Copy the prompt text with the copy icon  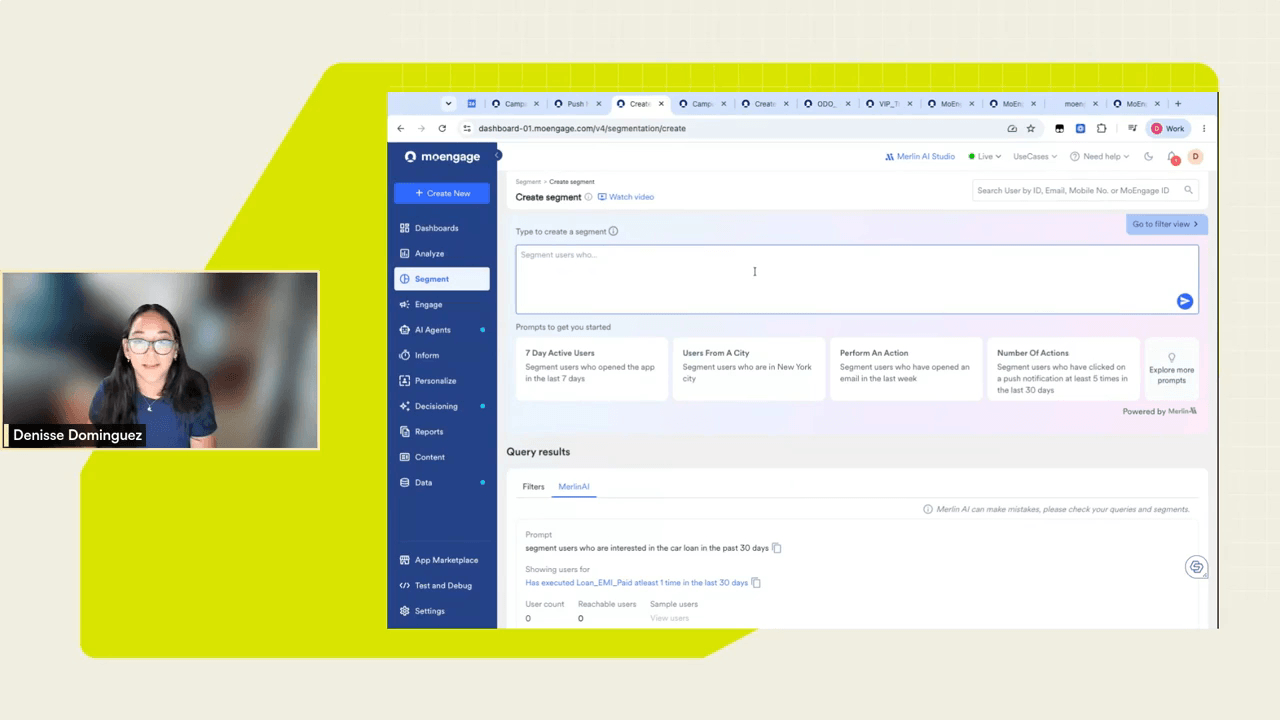[x=777, y=548]
